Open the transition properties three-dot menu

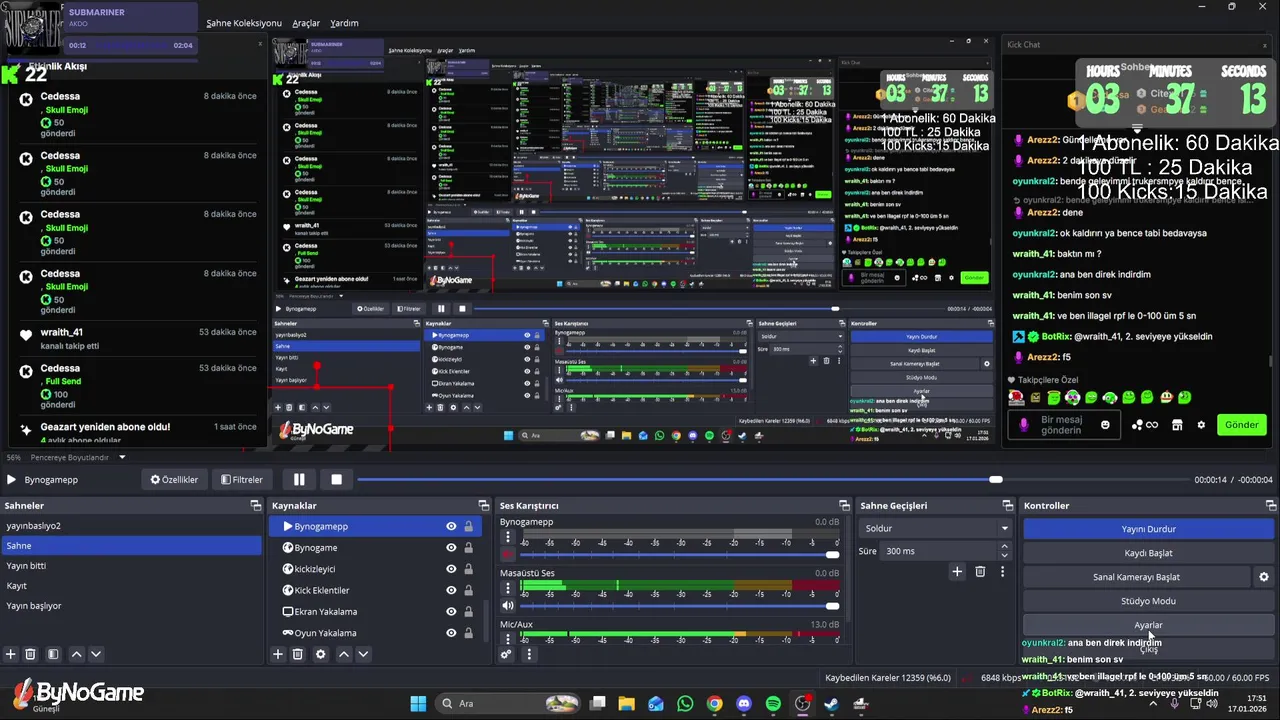pos(1002,571)
